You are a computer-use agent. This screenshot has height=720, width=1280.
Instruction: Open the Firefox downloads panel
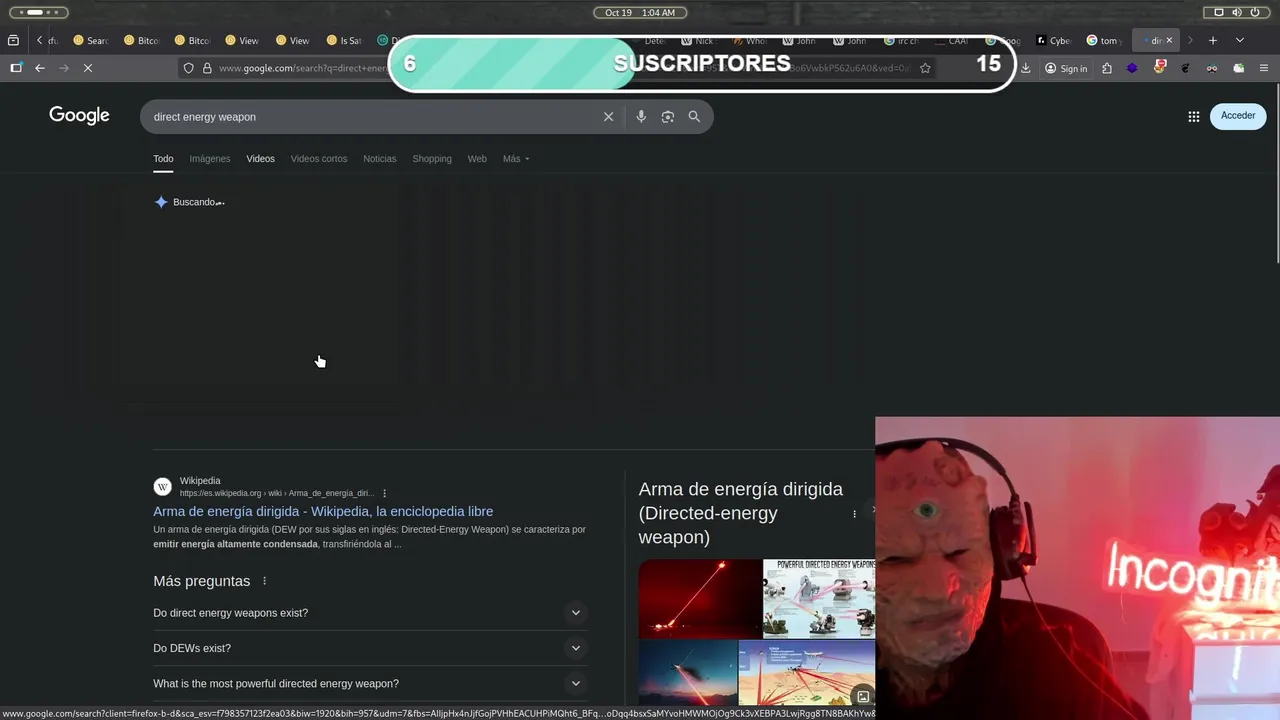(1025, 68)
